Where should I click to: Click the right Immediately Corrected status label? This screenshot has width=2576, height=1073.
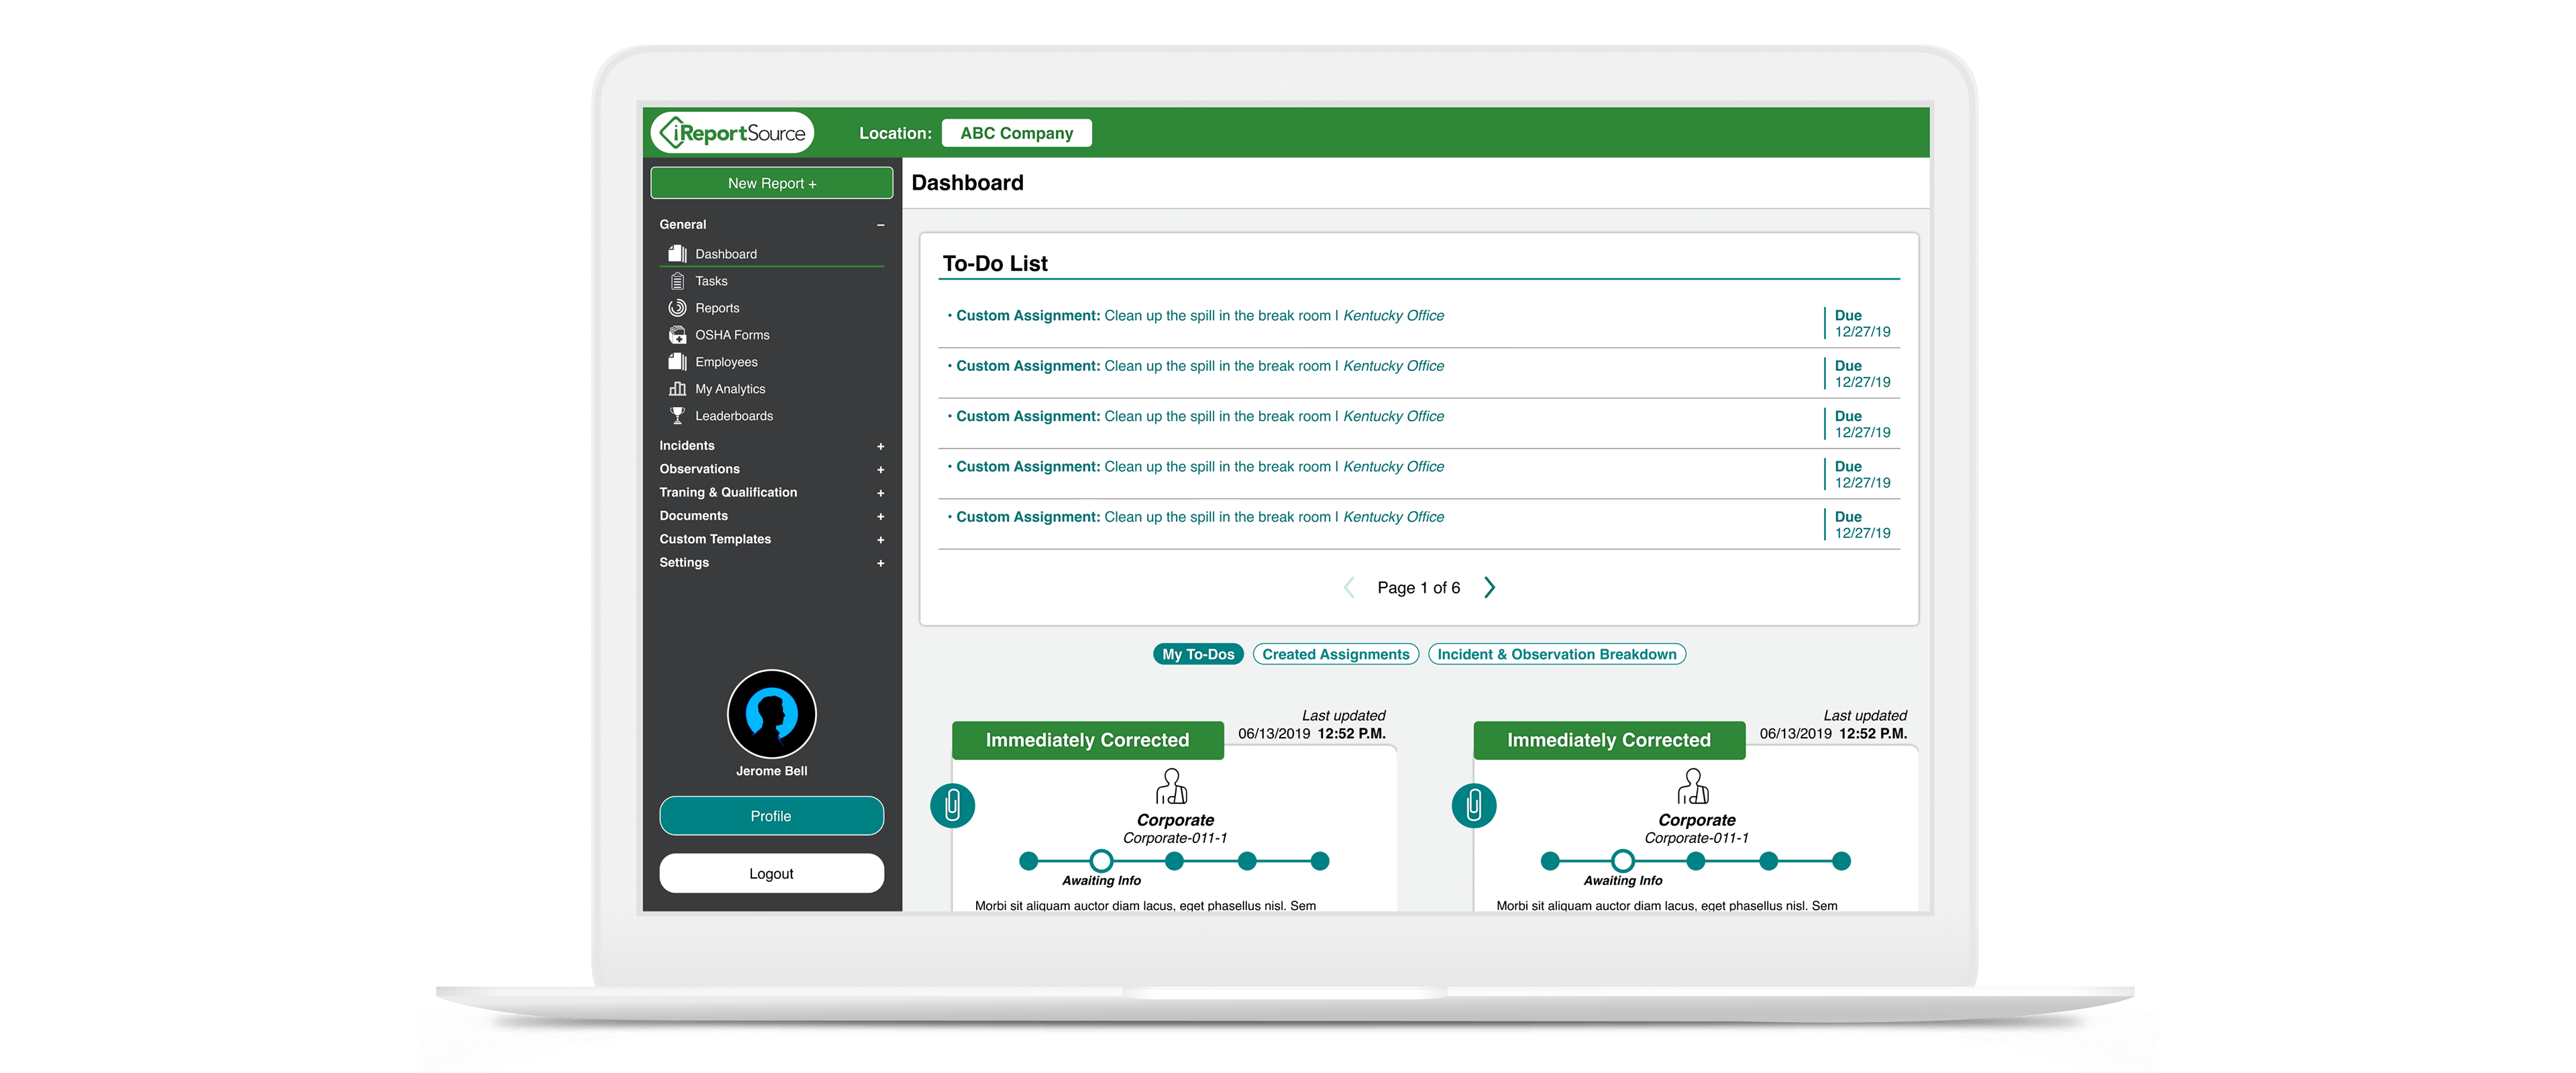click(1608, 740)
